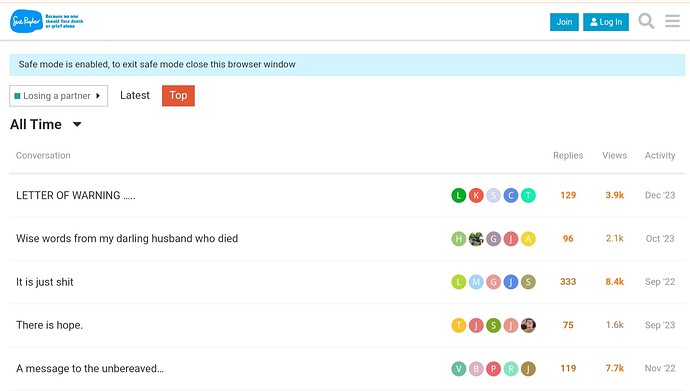Open the hamburger menu icon
Image resolution: width=690 pixels, height=391 pixels.
pos(672,21)
